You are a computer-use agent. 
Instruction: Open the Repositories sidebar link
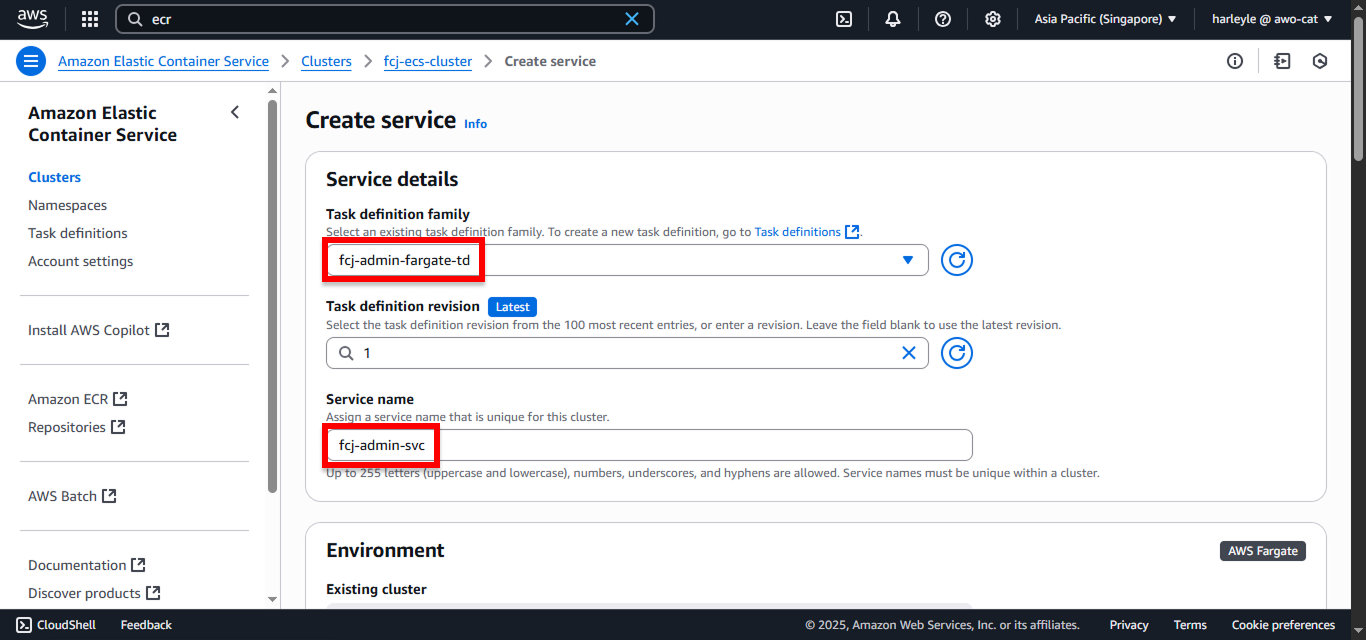(x=77, y=427)
